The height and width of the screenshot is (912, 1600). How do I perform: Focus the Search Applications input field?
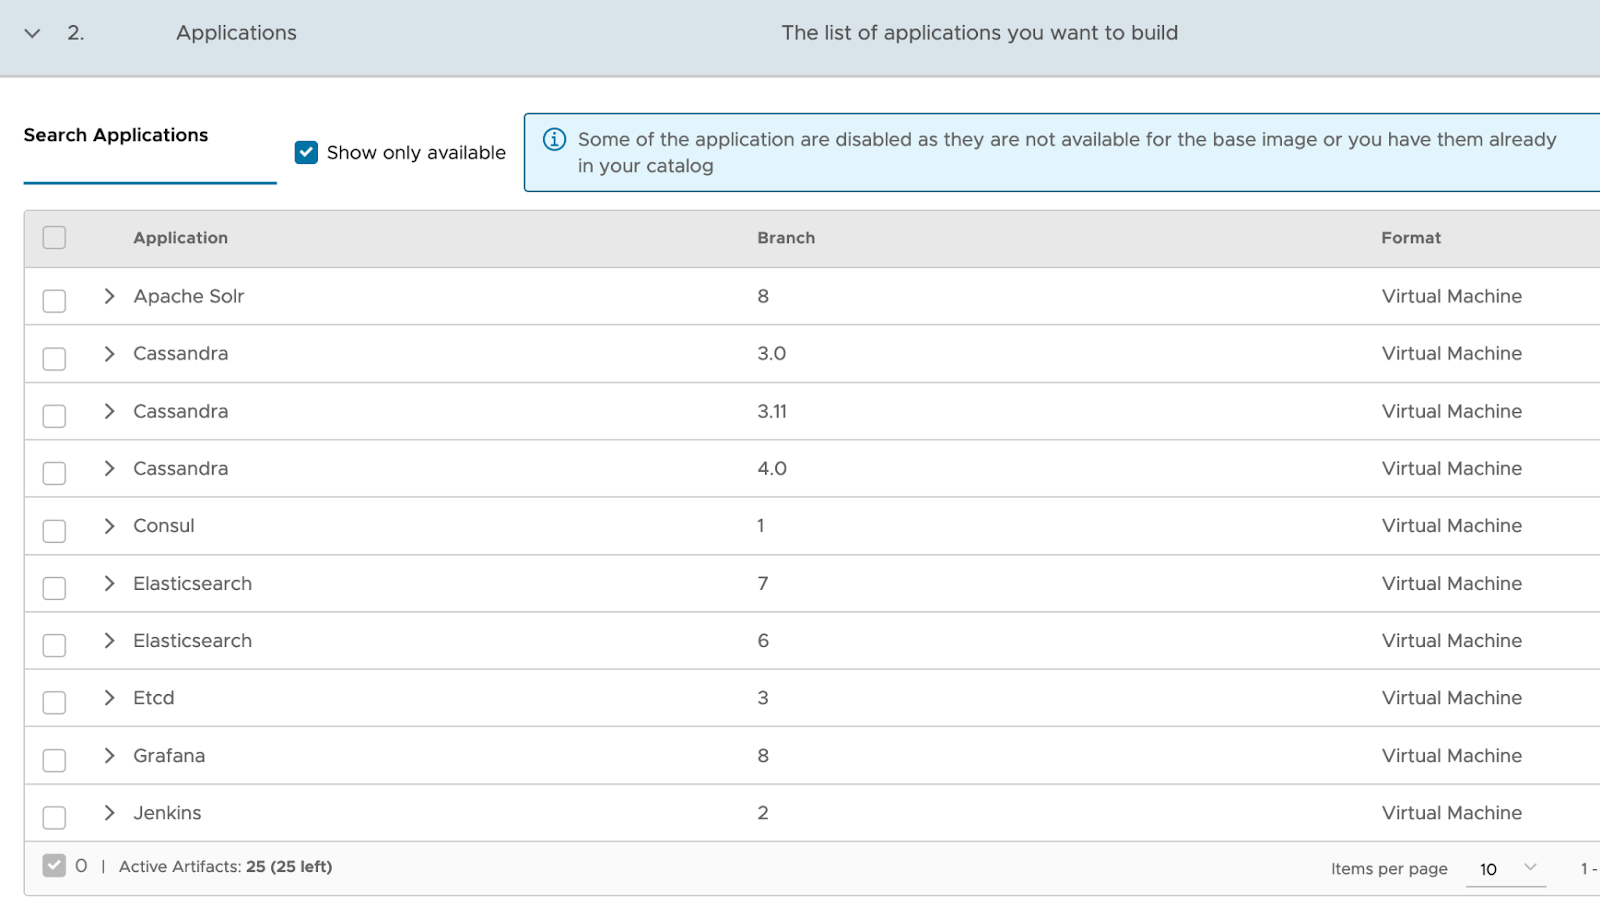point(150,165)
